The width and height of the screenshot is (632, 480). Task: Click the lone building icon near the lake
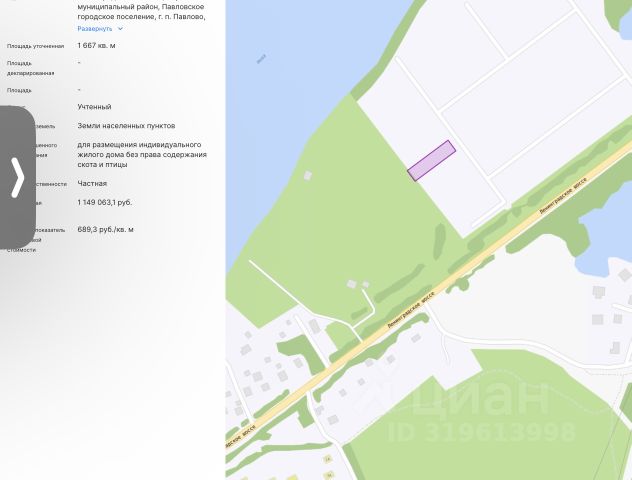(308, 175)
